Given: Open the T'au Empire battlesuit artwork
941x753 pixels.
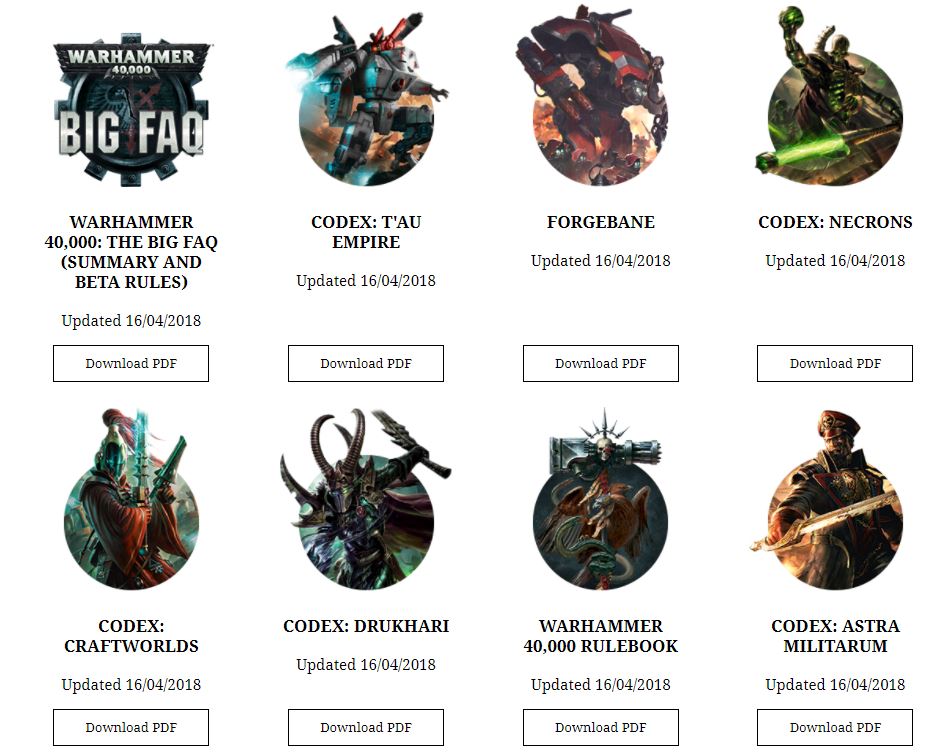Looking at the screenshot, I should [x=366, y=98].
